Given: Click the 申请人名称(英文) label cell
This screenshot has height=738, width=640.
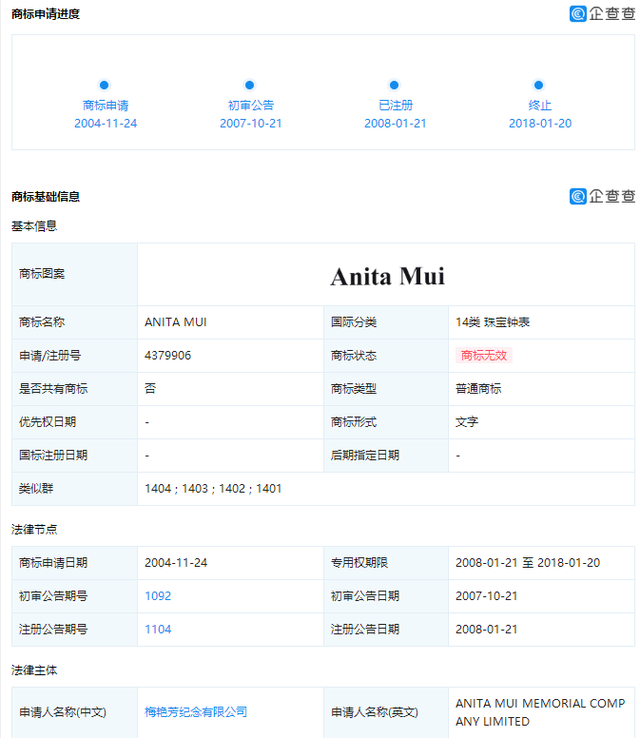Looking at the screenshot, I should (386, 713).
